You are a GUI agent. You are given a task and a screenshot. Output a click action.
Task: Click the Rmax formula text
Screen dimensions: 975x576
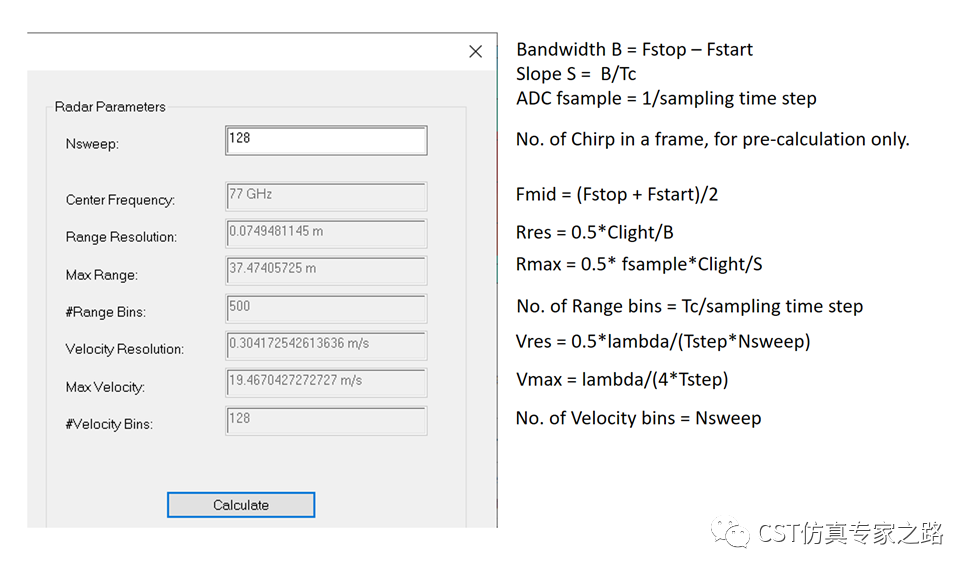click(639, 264)
